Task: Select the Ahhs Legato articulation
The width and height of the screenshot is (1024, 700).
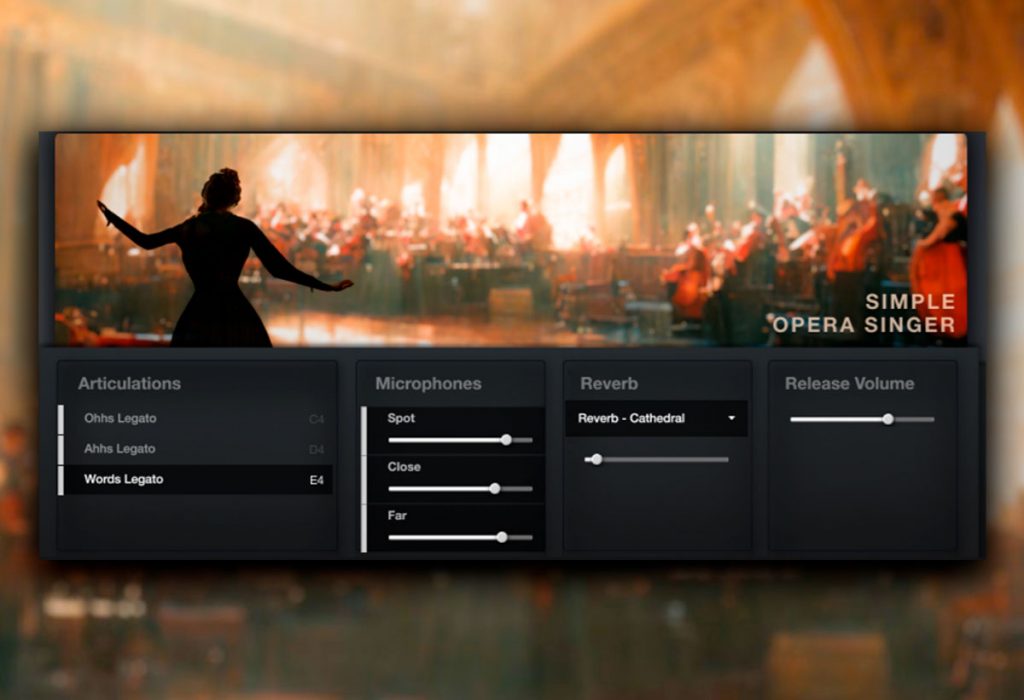Action: 196,449
